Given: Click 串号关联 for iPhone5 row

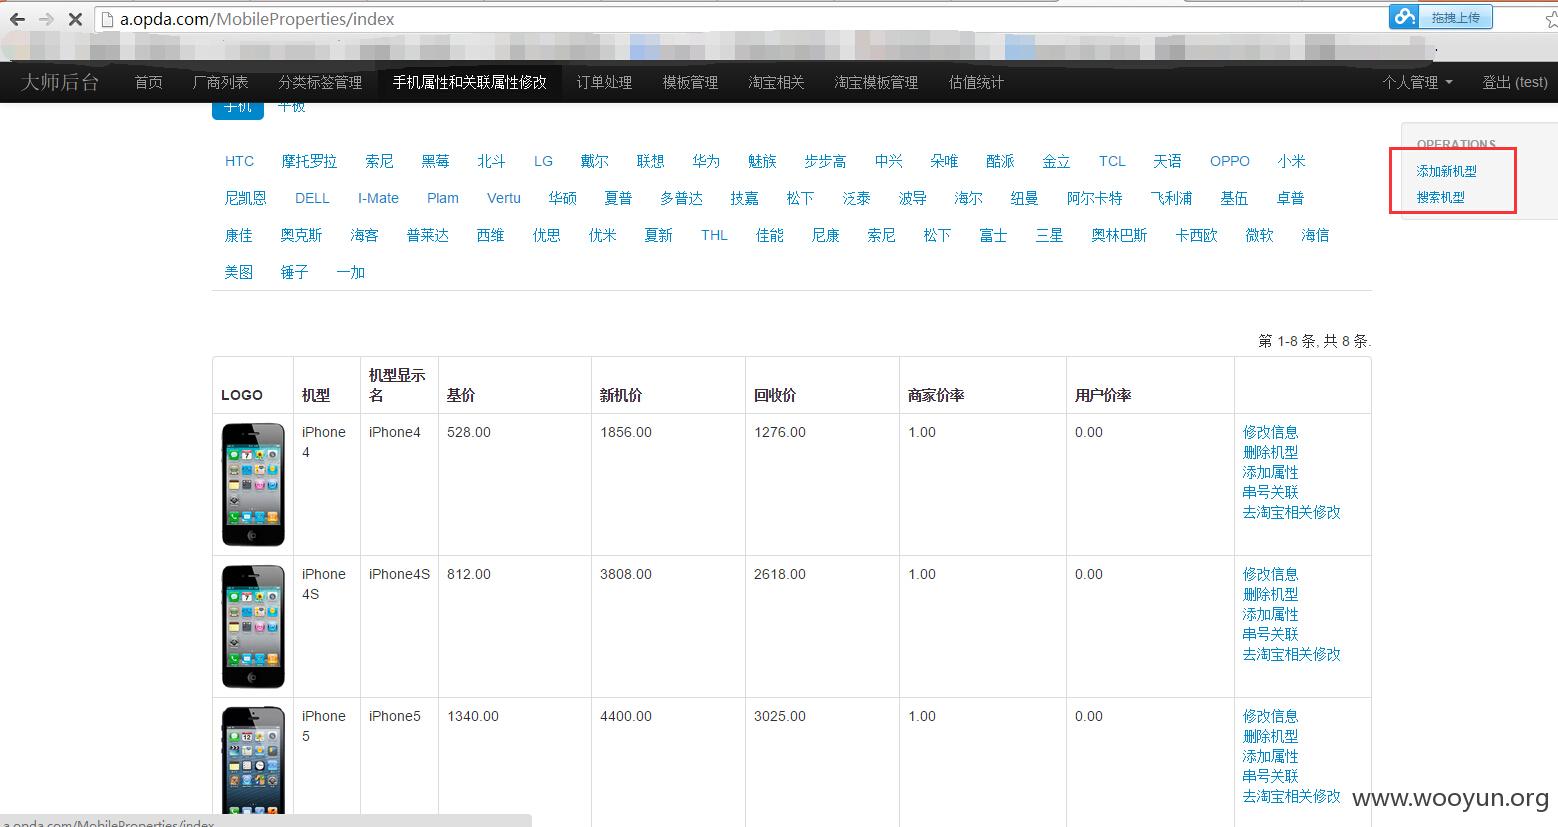Looking at the screenshot, I should (x=1270, y=776).
